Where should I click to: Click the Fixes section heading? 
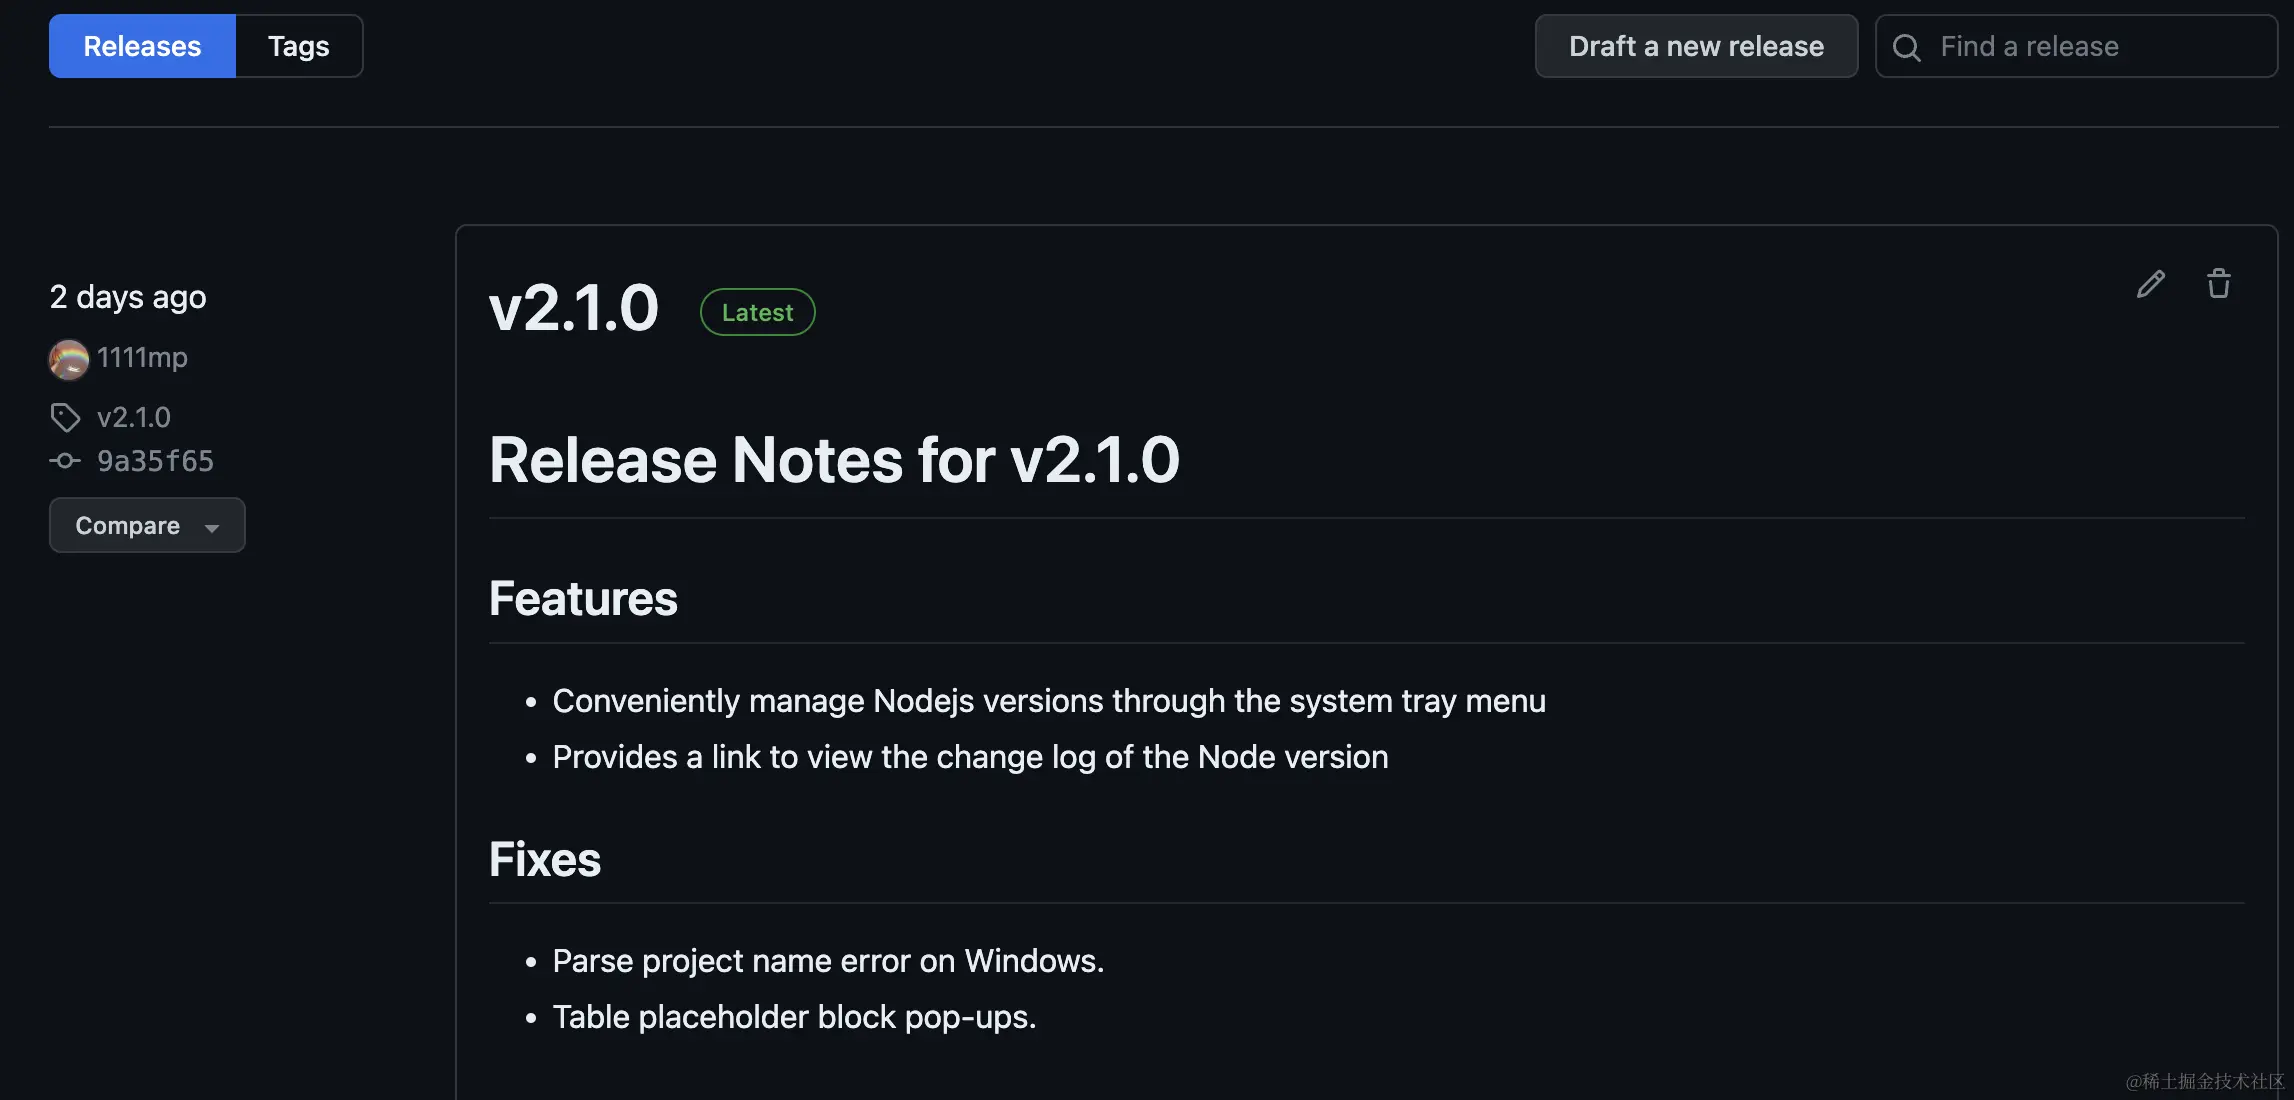click(x=545, y=859)
